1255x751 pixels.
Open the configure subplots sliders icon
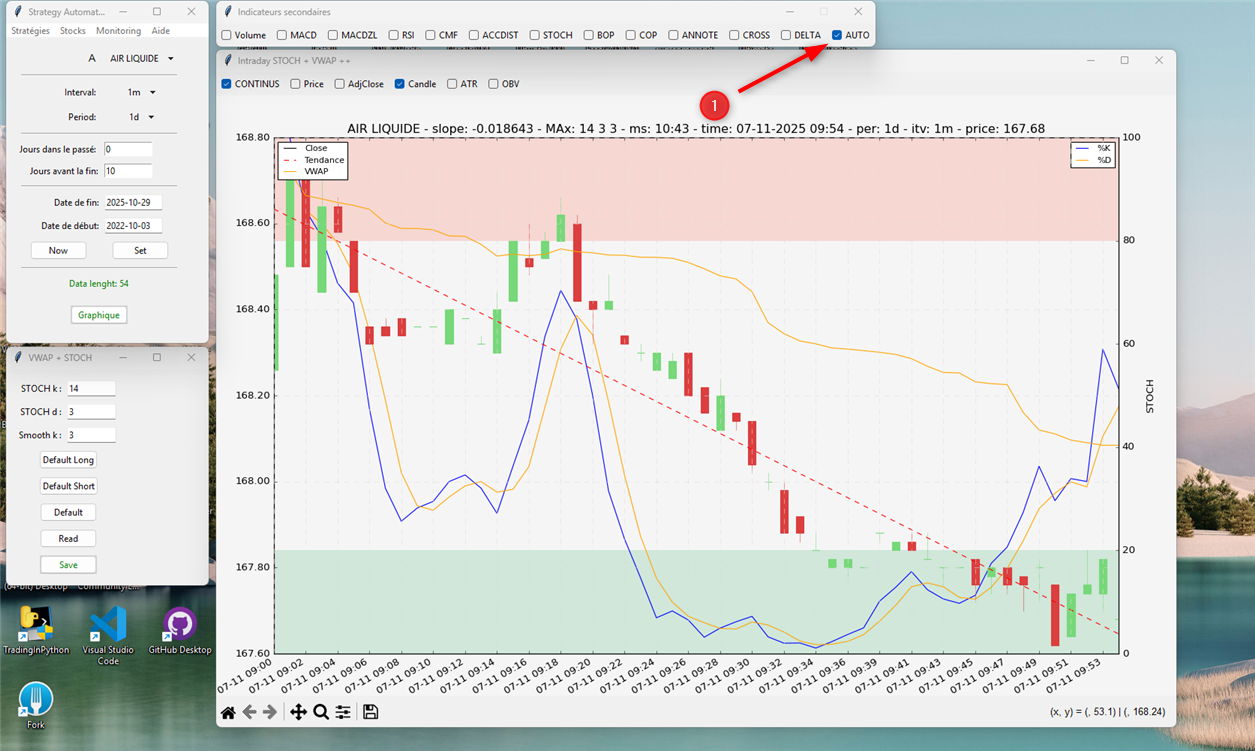pos(343,712)
